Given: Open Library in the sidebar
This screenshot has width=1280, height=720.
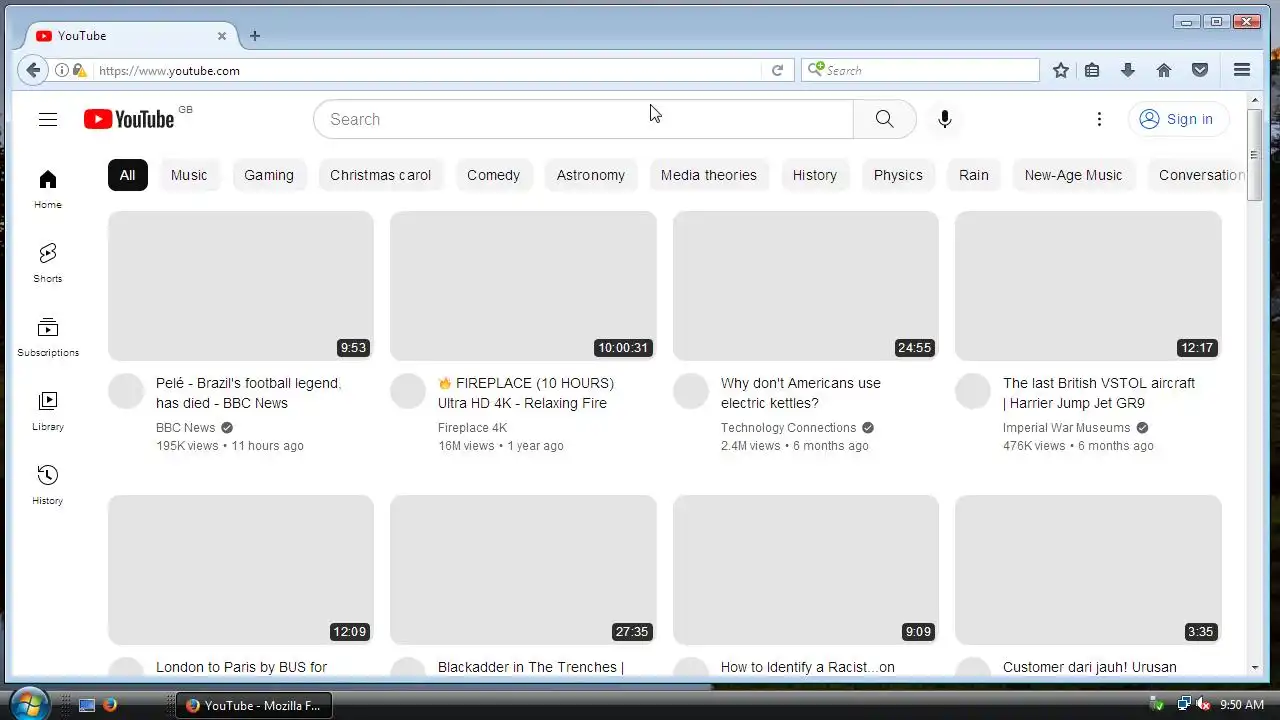Looking at the screenshot, I should 48,411.
